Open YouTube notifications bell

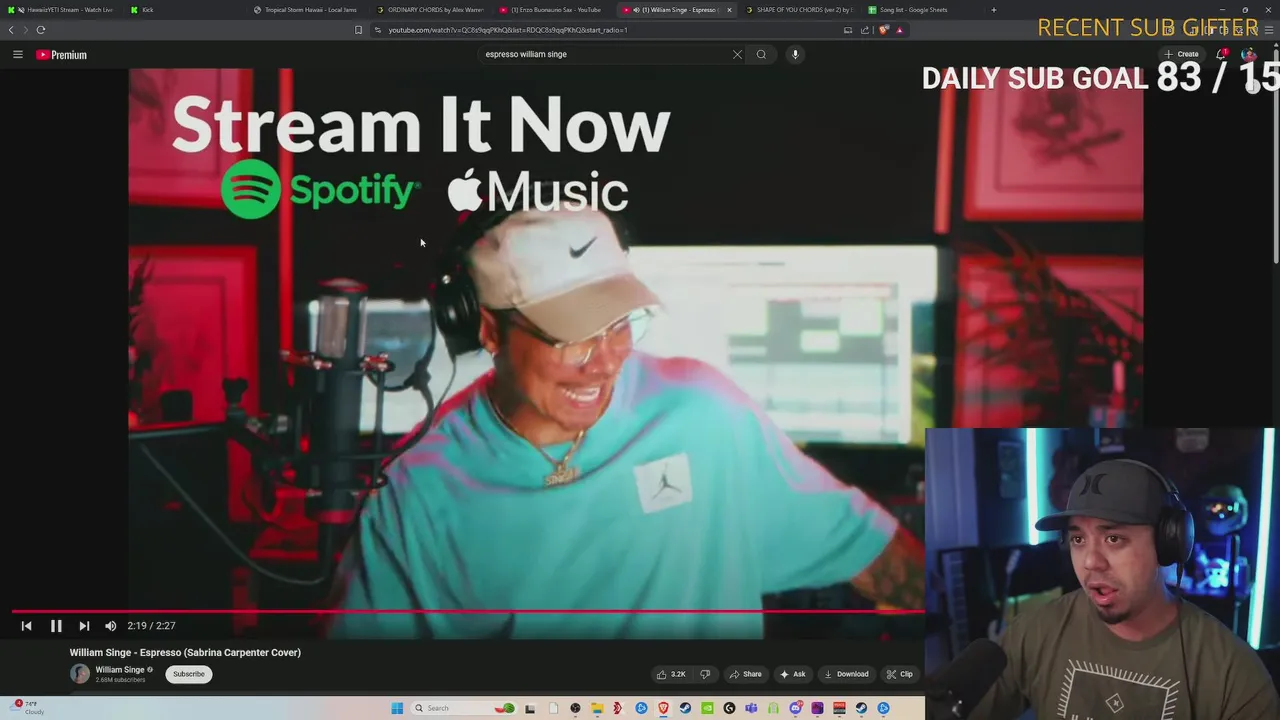1221,54
